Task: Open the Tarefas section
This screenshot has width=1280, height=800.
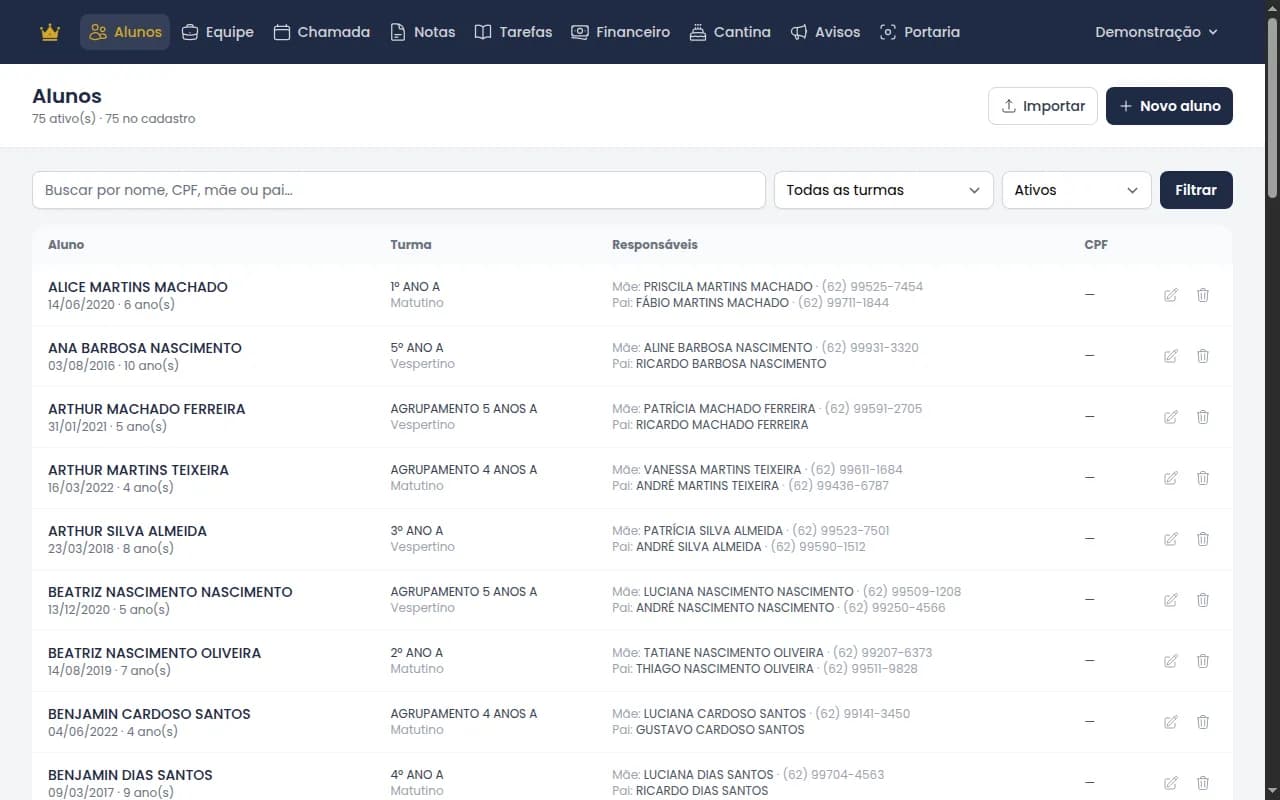Action: (x=513, y=32)
